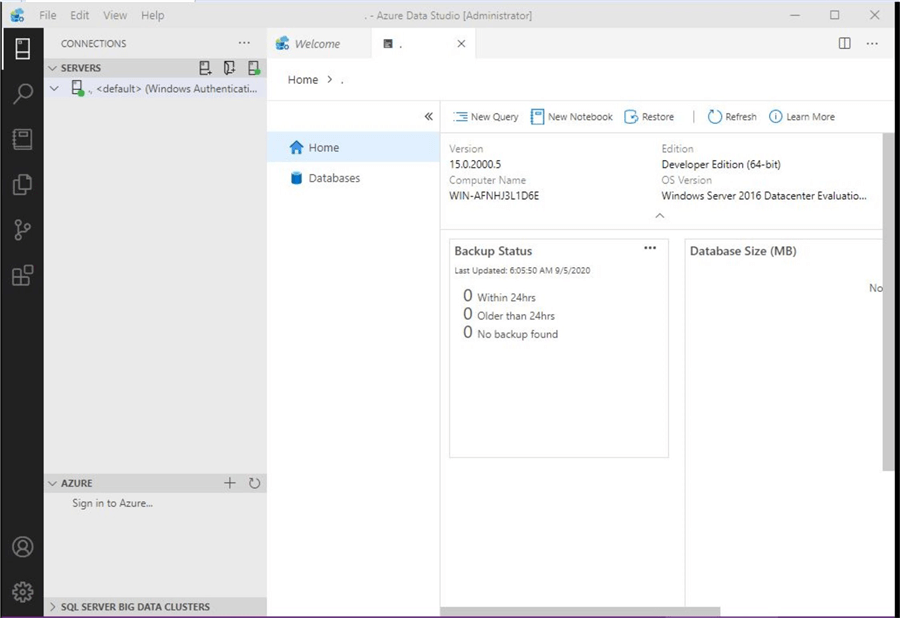
Task: Expand SQL Server Big Data Clusters section
Action: tap(53, 607)
